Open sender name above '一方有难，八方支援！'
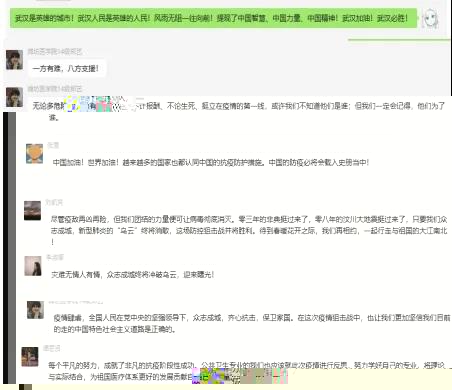The image size is (452, 390). point(55,52)
